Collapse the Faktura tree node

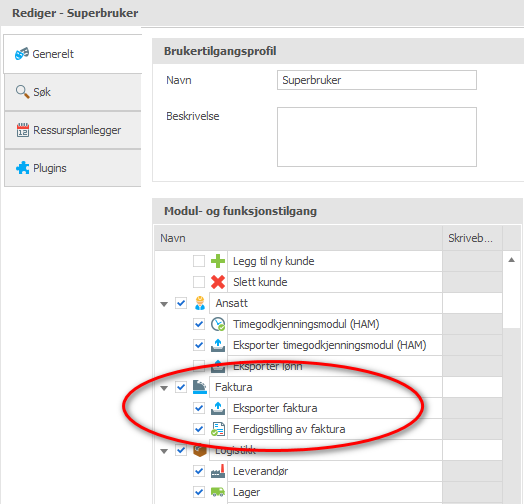164,388
